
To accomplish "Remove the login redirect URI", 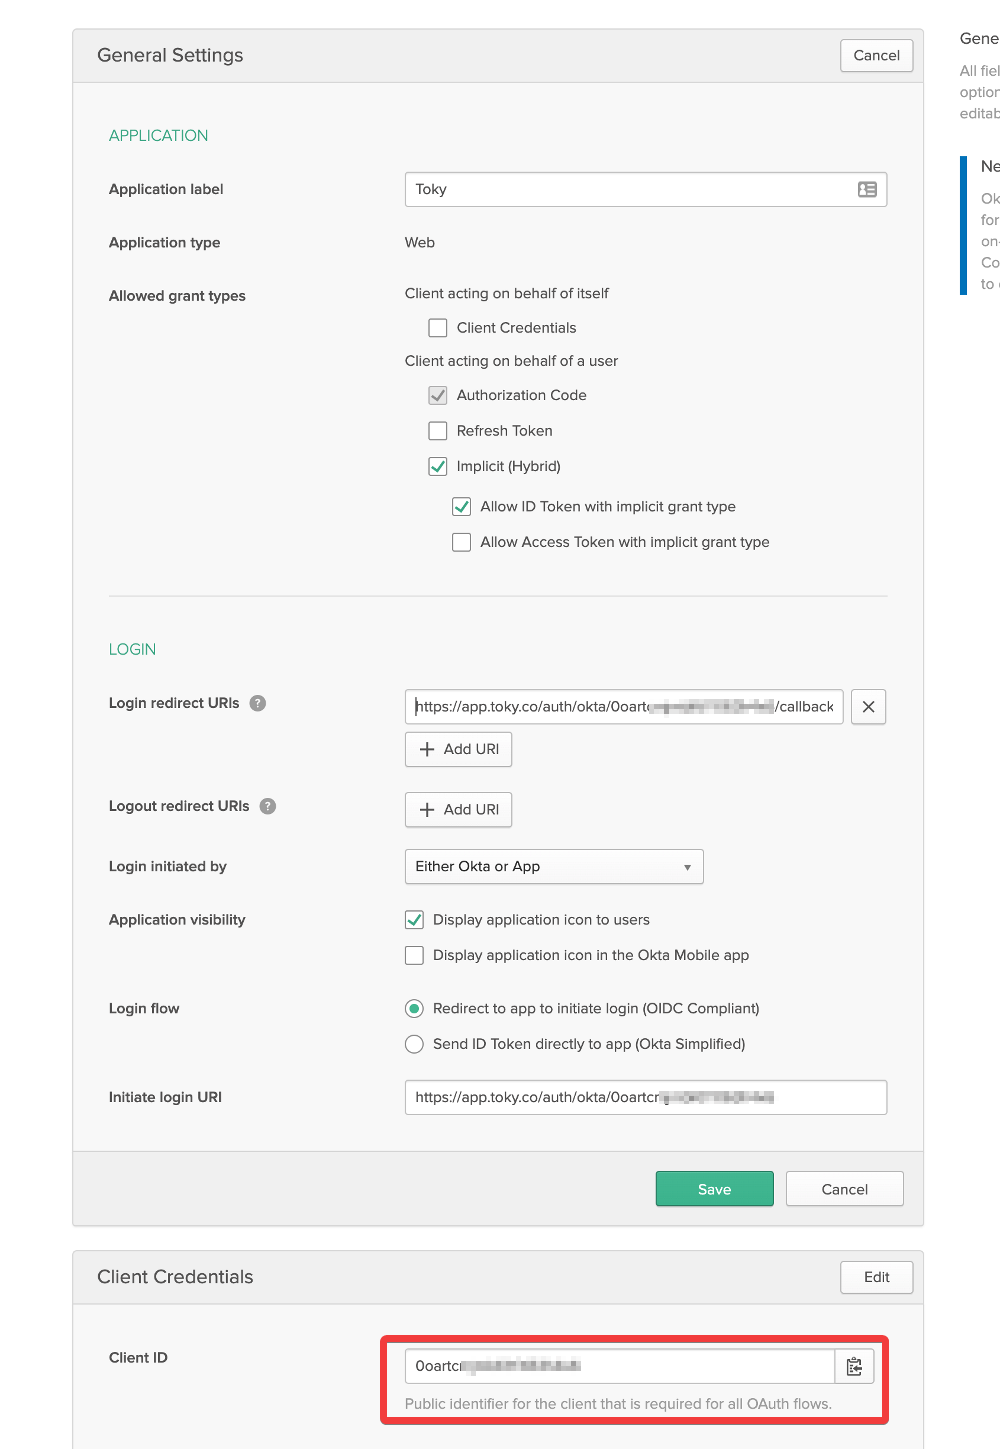I will point(868,707).
